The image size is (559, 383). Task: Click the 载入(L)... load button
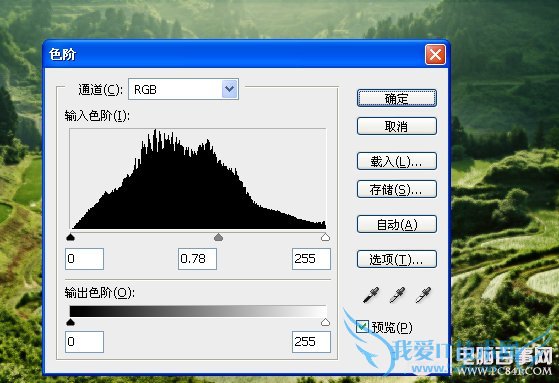396,161
